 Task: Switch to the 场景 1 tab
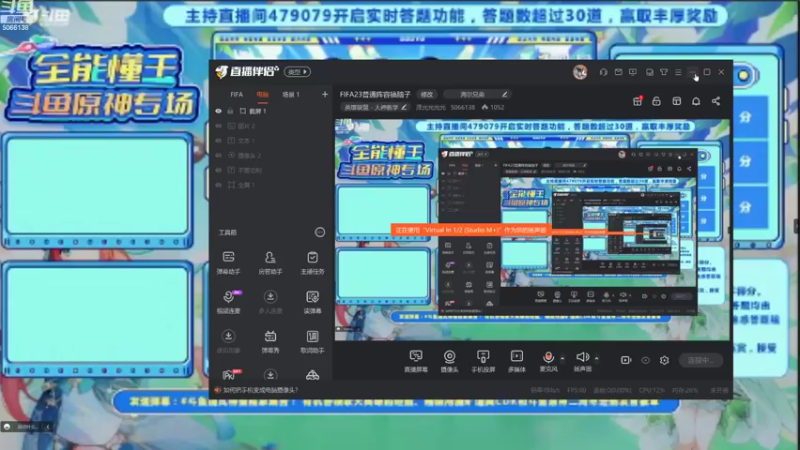(291, 94)
